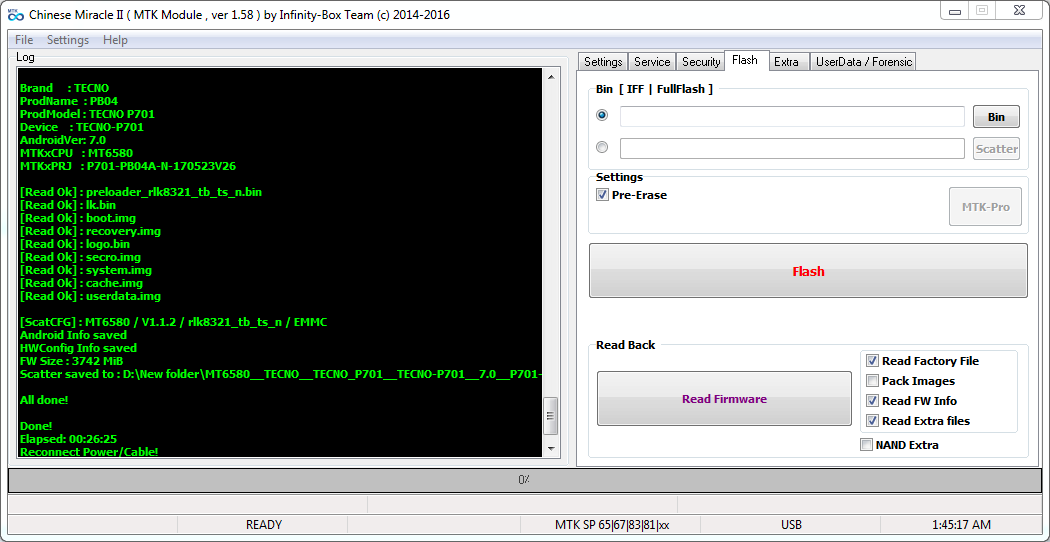
Task: Click the 'MTKxPRJ' project version log line
Action: 128,165
